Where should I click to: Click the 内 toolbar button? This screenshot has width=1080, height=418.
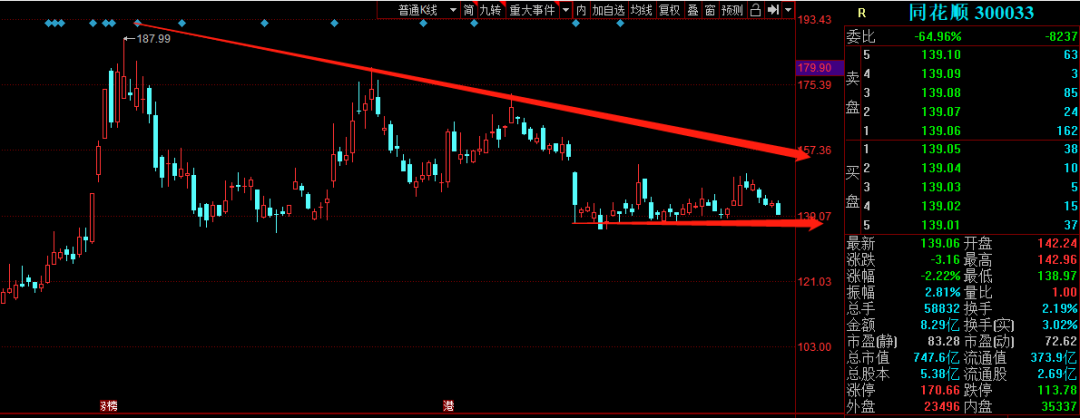pos(581,10)
